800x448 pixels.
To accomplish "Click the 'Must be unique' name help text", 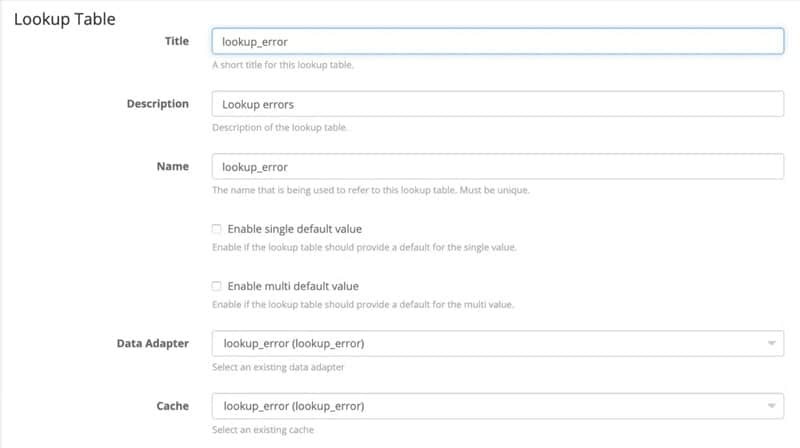I will [495, 190].
